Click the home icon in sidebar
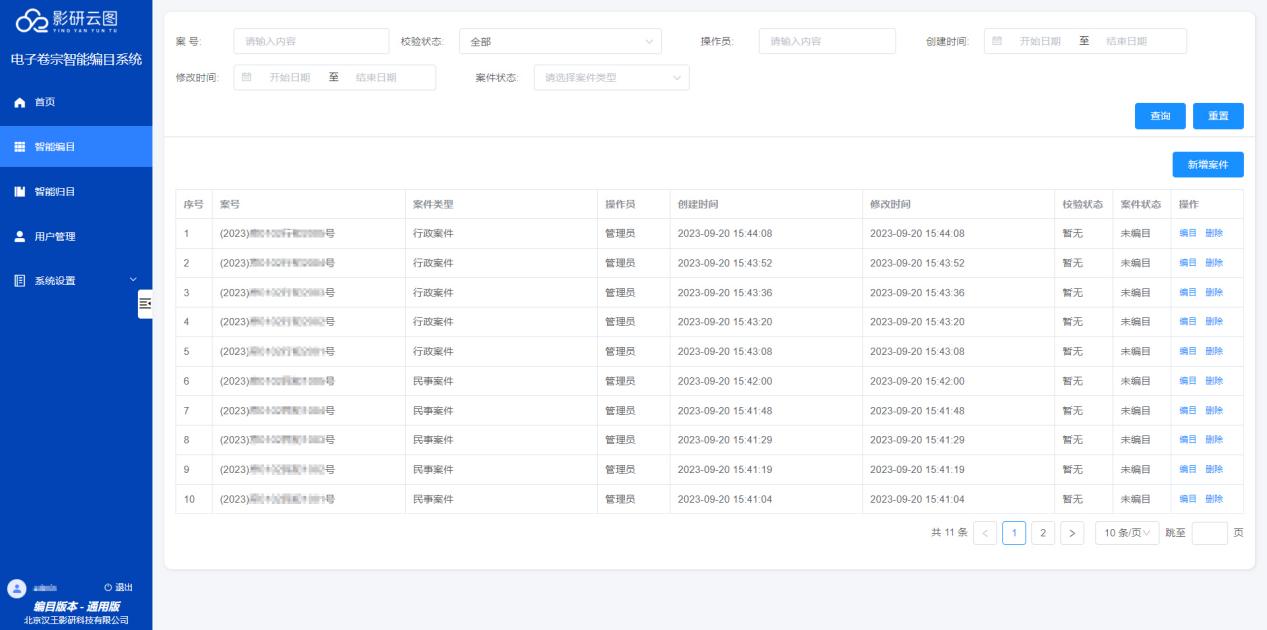 [x=19, y=103]
